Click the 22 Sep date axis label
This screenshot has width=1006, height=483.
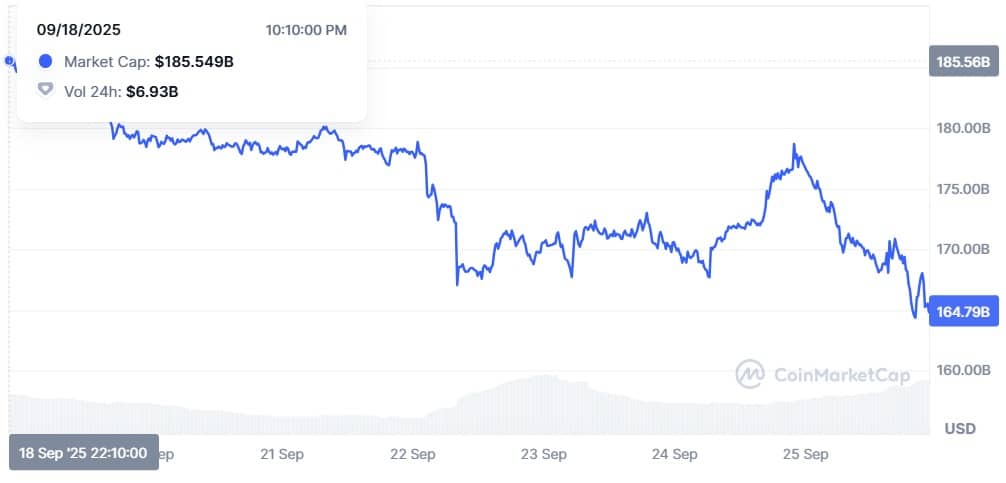[413, 454]
